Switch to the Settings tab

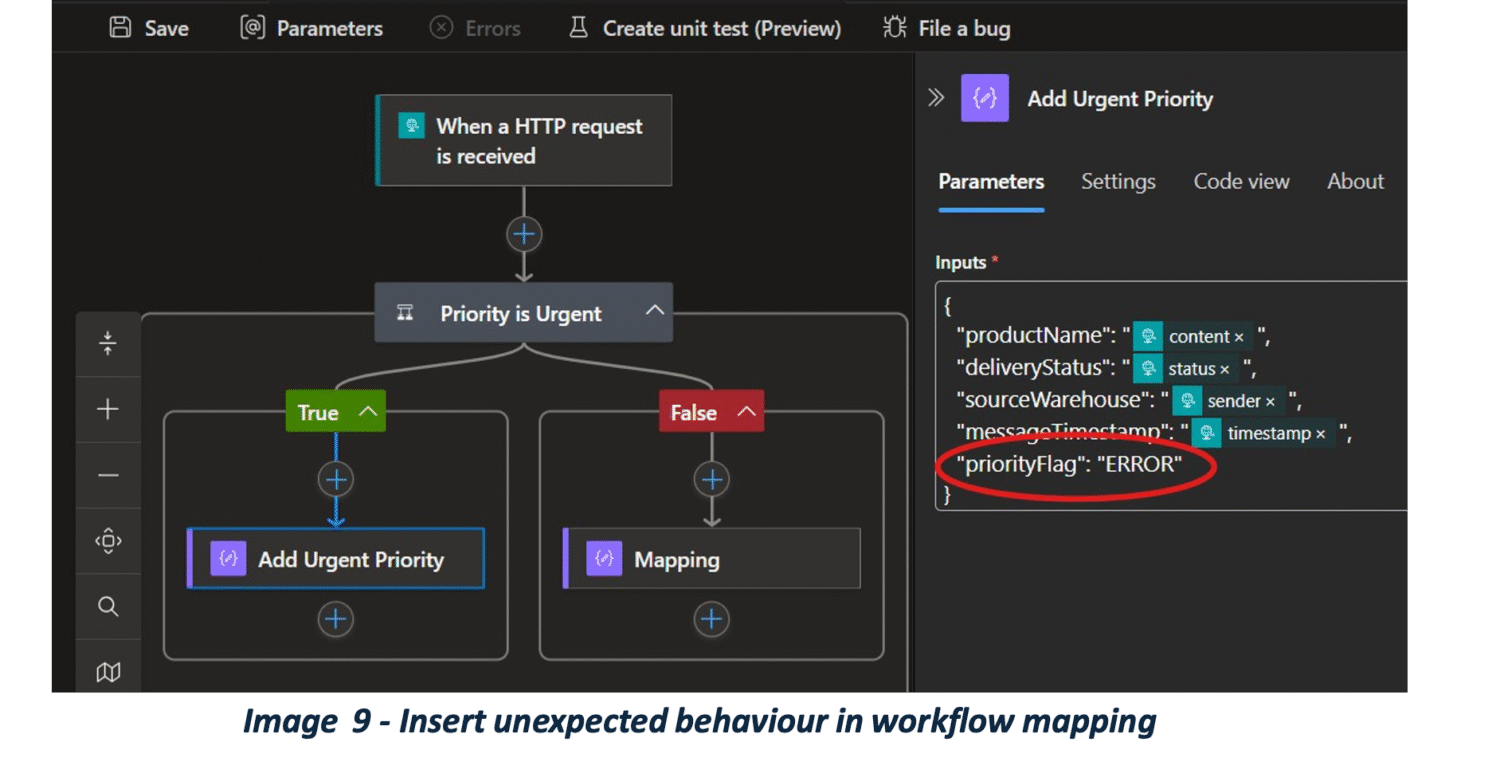[x=1118, y=182]
